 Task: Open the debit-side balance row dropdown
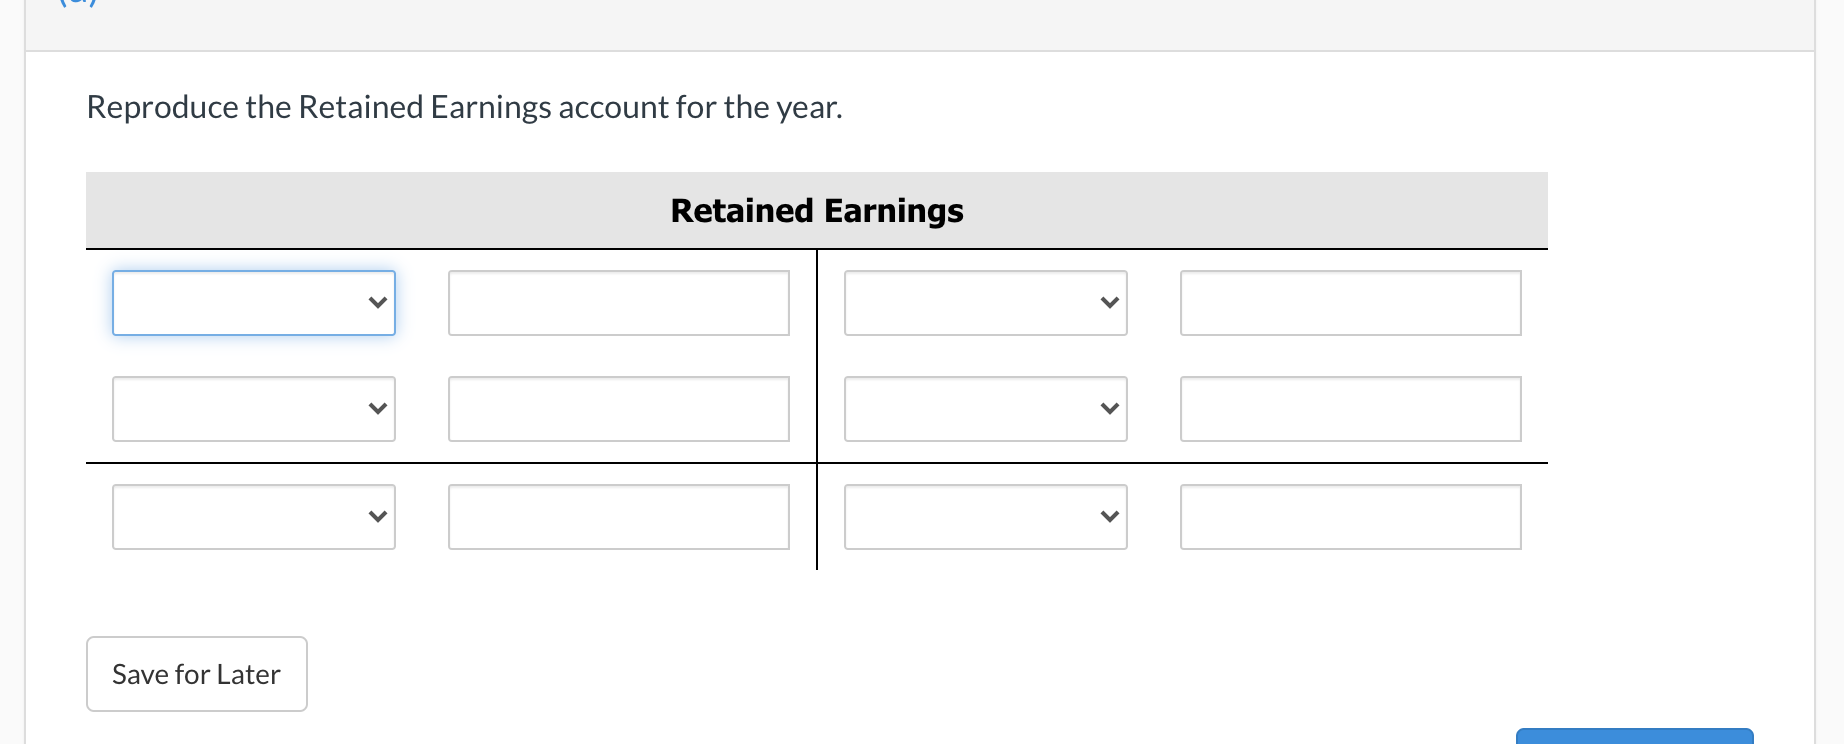[253, 516]
